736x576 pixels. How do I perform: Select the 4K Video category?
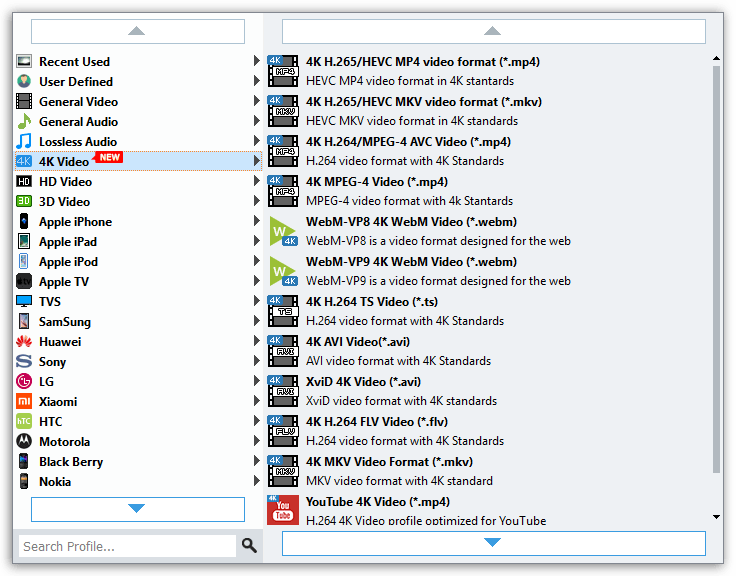(138, 161)
